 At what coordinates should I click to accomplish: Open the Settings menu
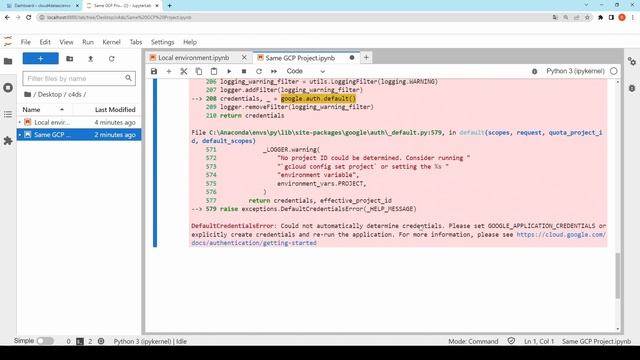[162, 42]
